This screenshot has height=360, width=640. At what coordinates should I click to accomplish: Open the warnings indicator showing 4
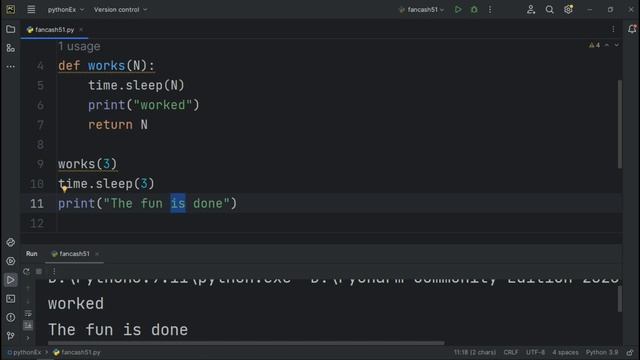[x=594, y=45]
